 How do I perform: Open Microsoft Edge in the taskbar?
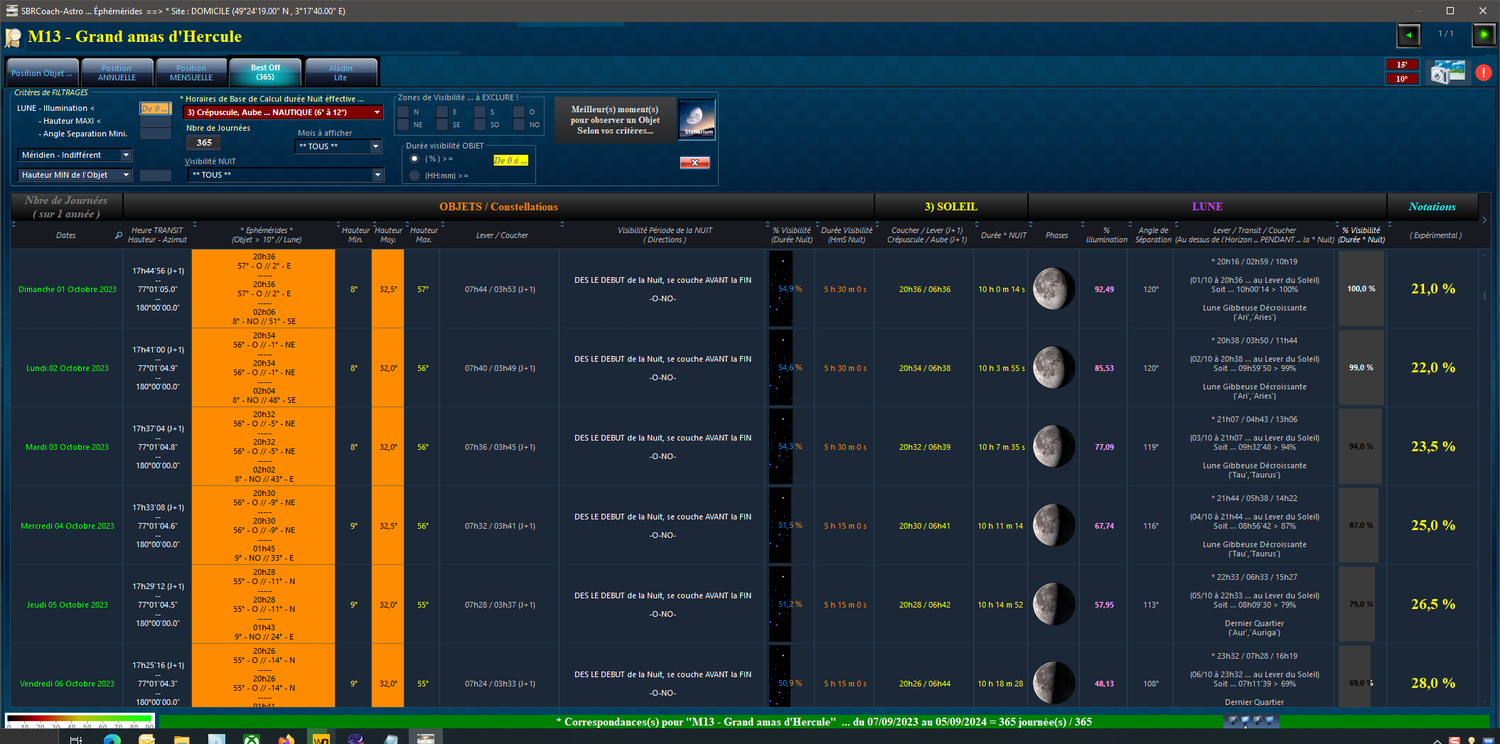click(x=111, y=738)
